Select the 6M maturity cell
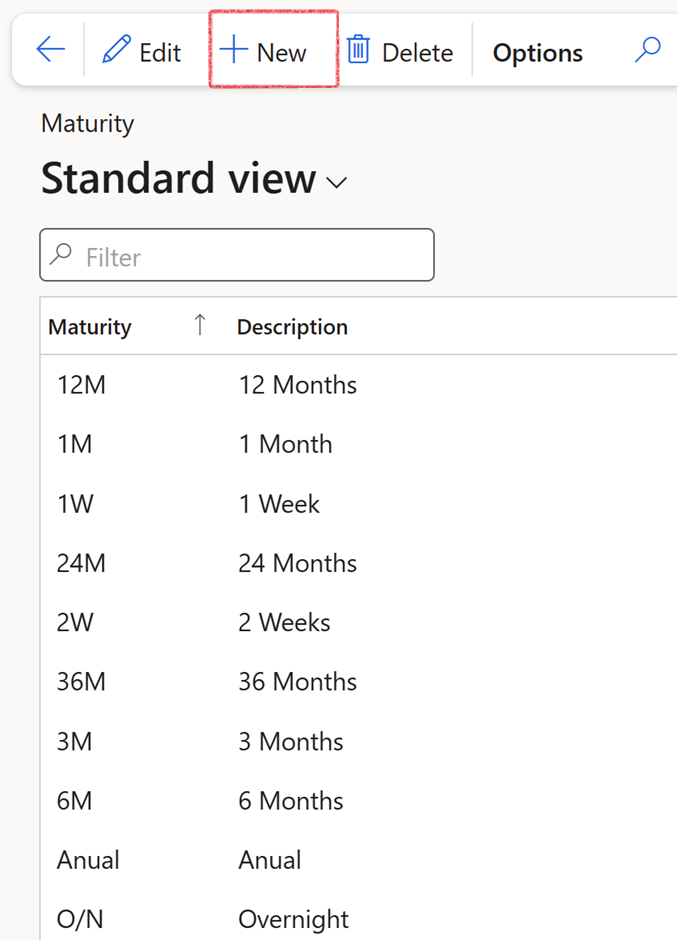 (74, 801)
